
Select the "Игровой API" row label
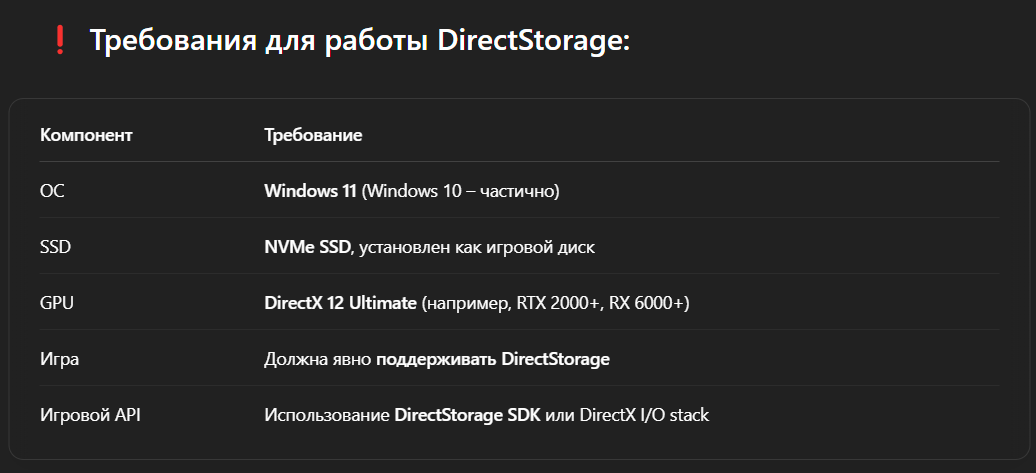(90, 414)
